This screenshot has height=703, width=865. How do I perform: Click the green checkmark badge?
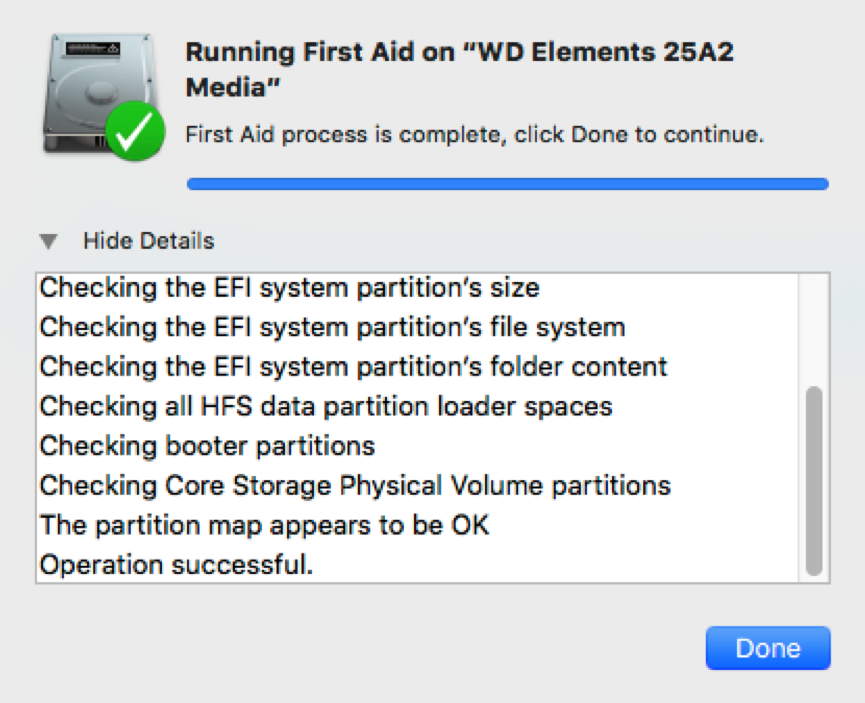tap(135, 131)
